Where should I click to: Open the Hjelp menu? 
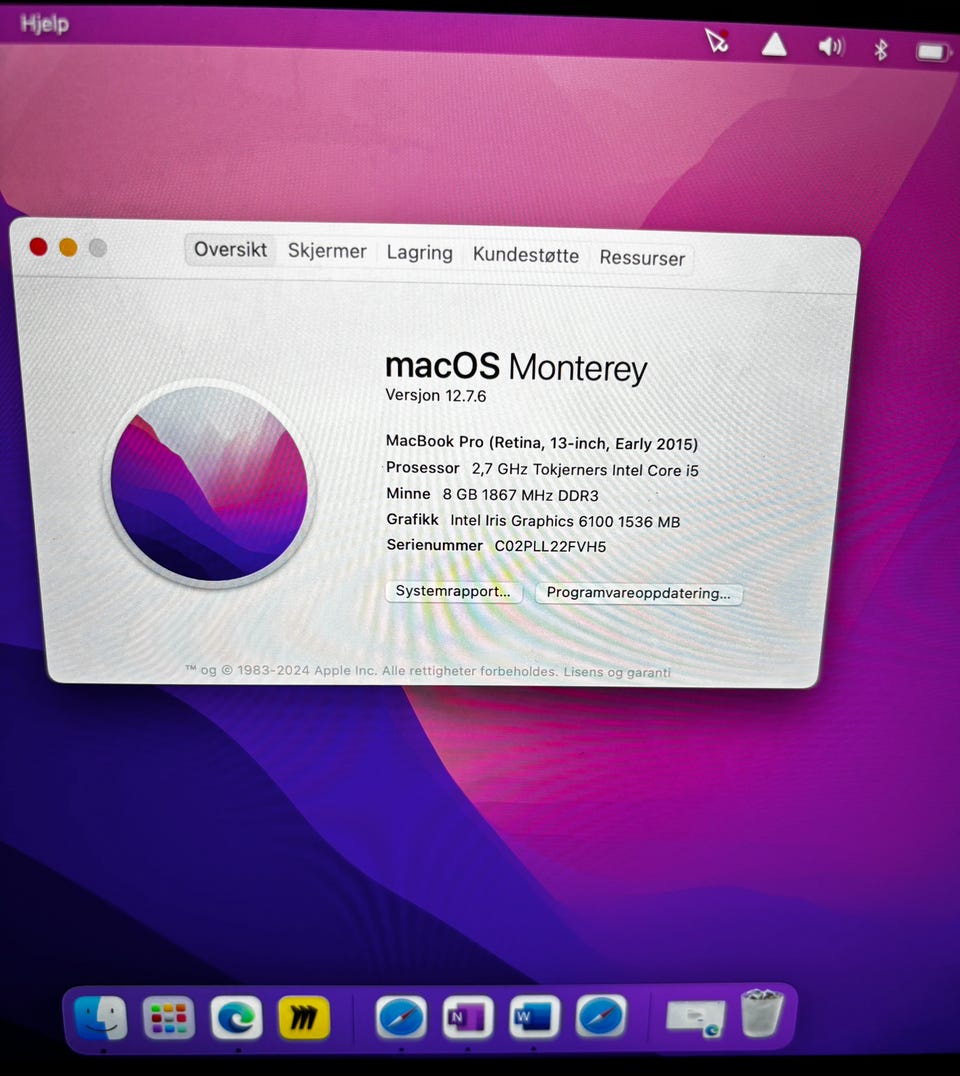pos(45,24)
